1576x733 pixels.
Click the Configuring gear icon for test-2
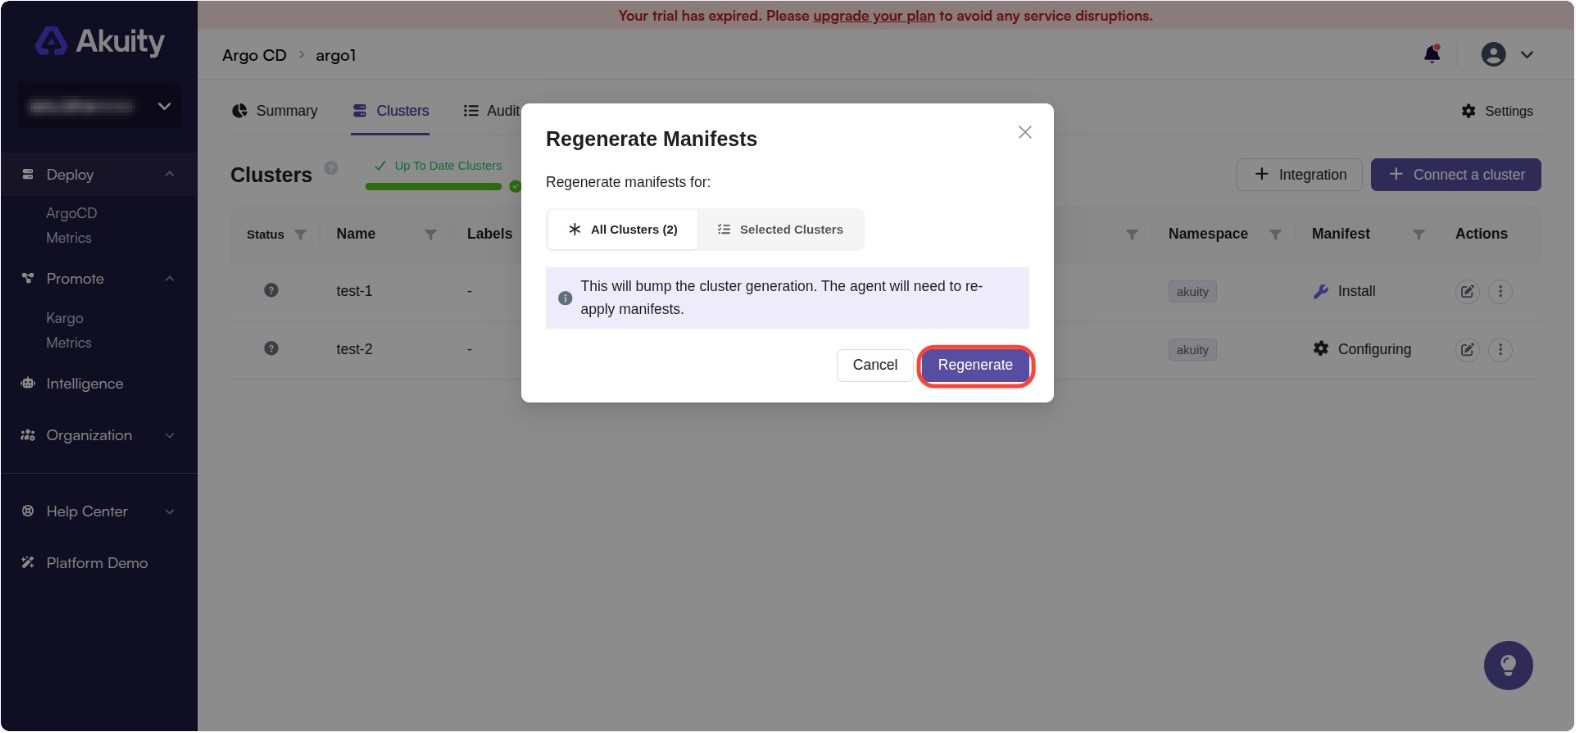pyautogui.click(x=1321, y=349)
